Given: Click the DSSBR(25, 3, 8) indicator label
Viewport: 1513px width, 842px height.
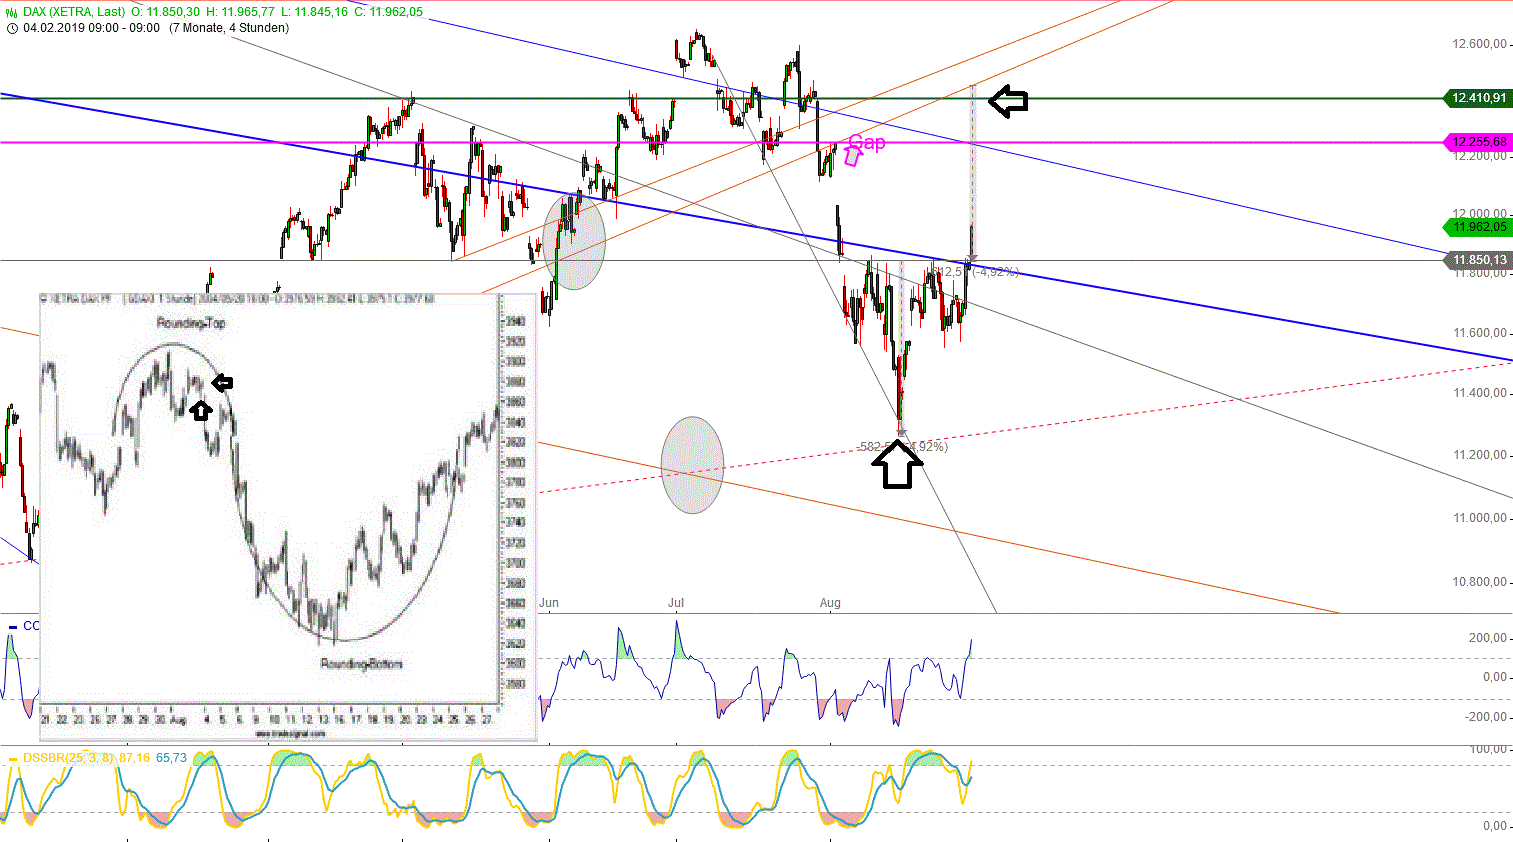Looking at the screenshot, I should click(x=69, y=758).
